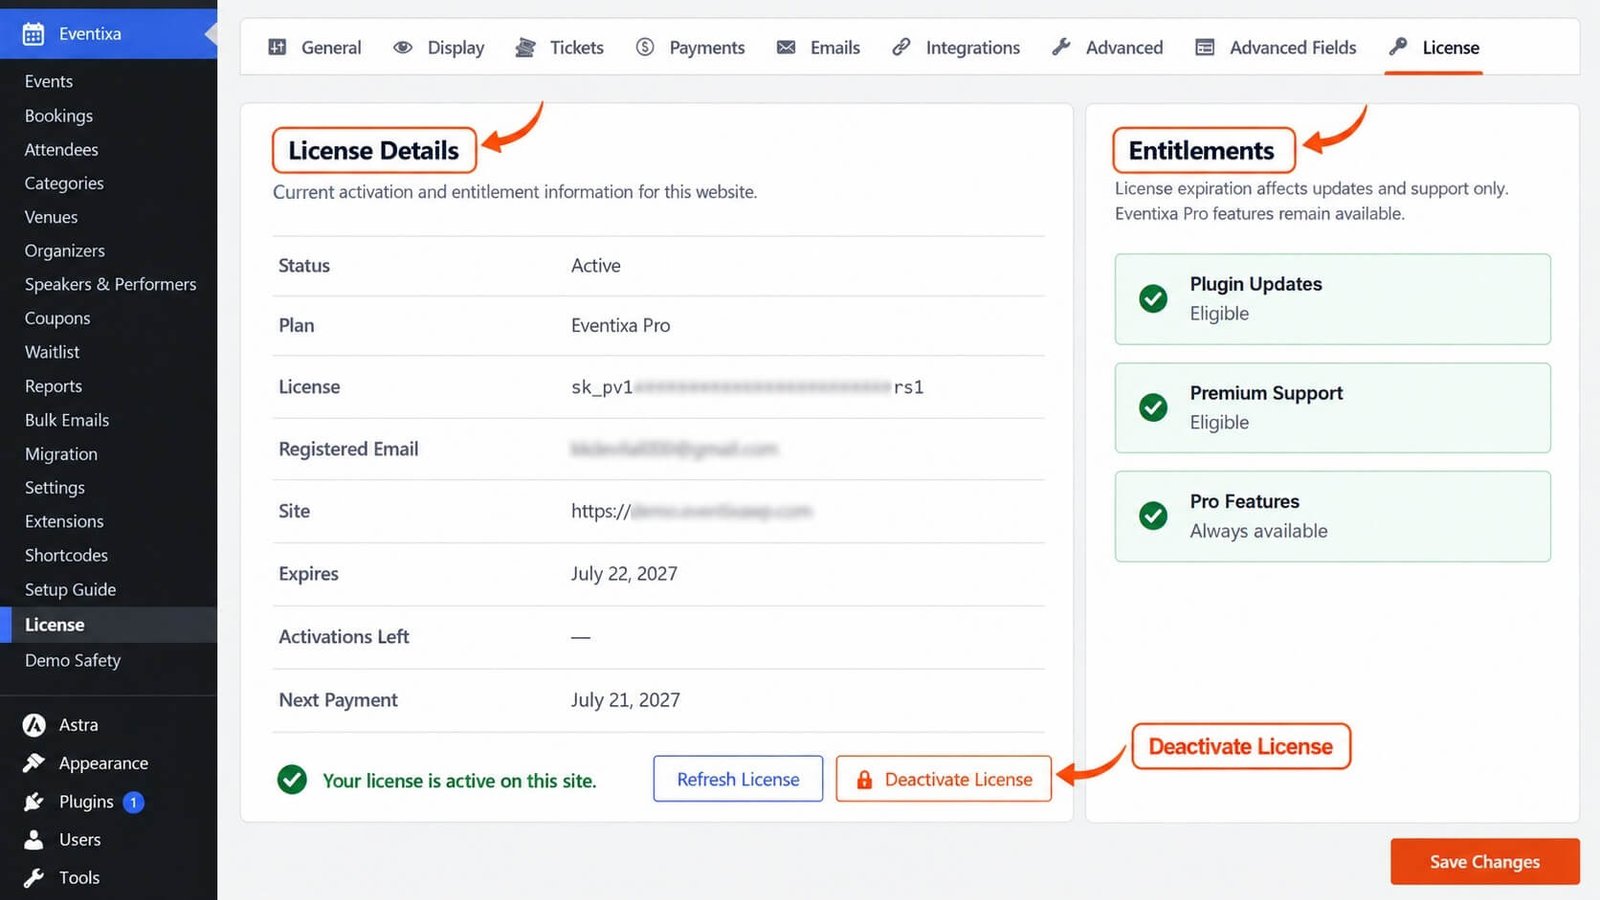Click the Active status value
This screenshot has height=900, width=1600.
click(596, 266)
